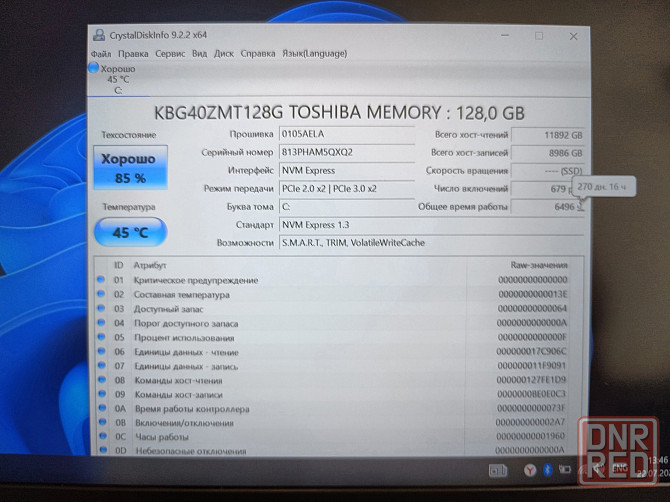Click the blue status circle of the C: disk tab
670x502 pixels.
tap(94, 68)
